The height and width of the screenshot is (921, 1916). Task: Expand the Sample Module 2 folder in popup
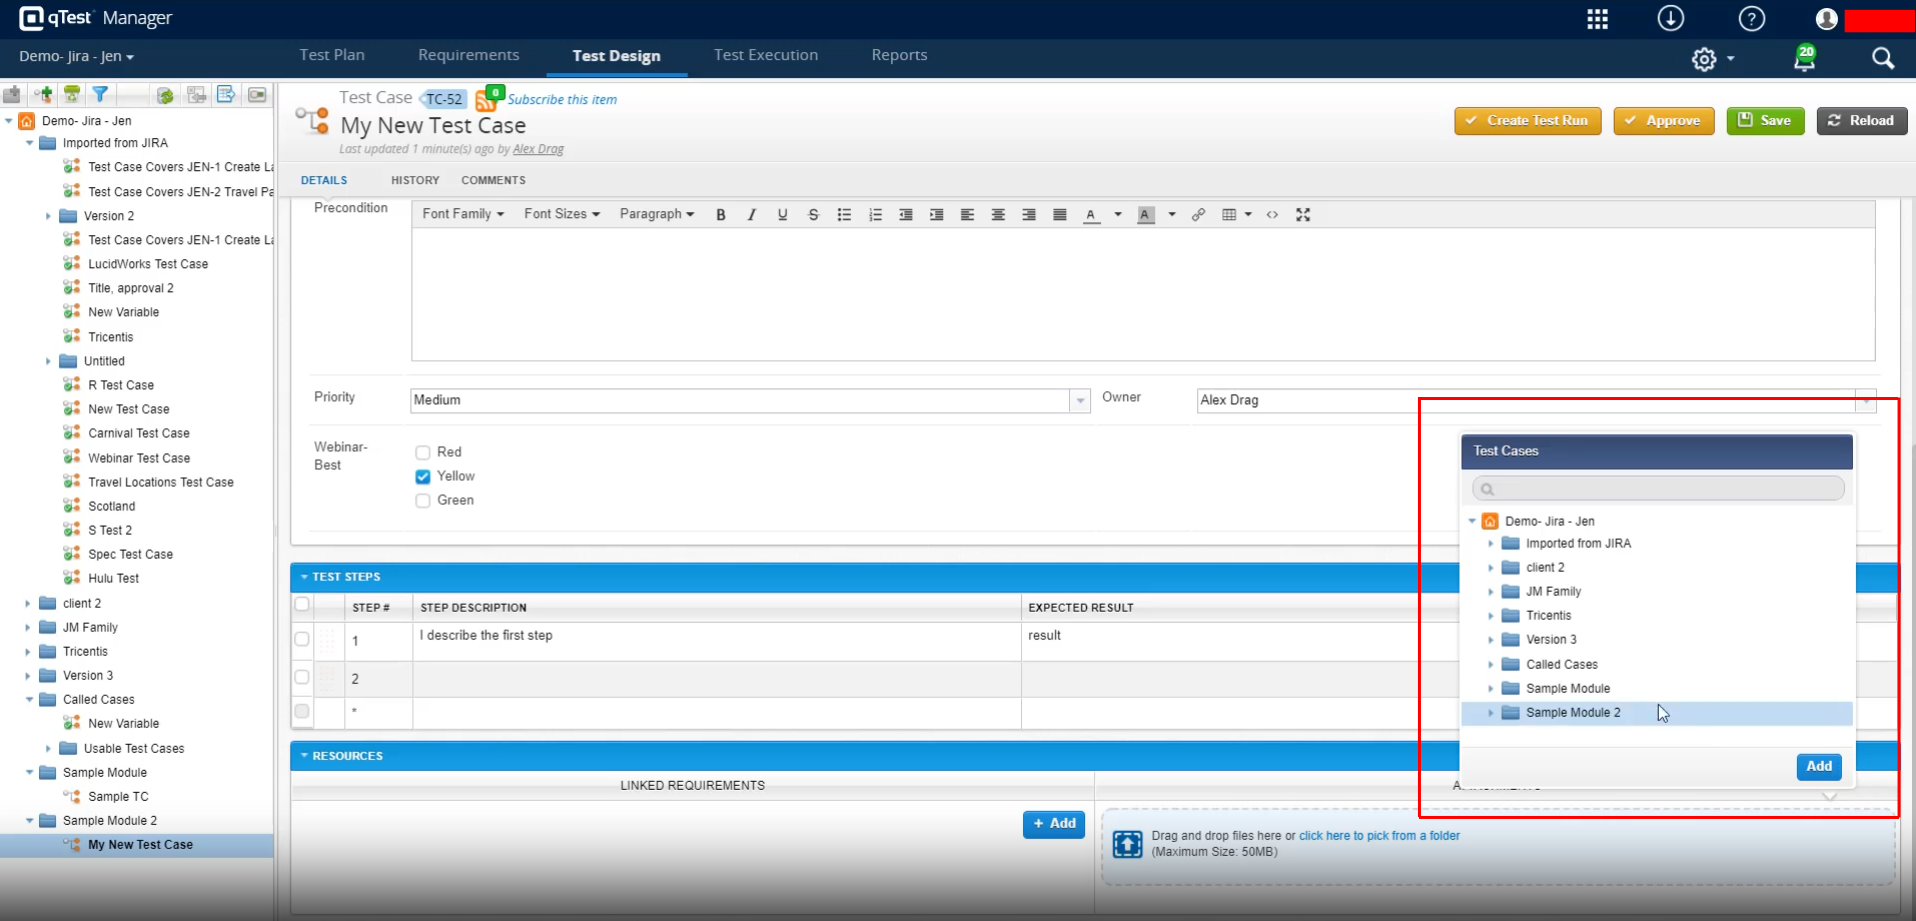click(1491, 713)
